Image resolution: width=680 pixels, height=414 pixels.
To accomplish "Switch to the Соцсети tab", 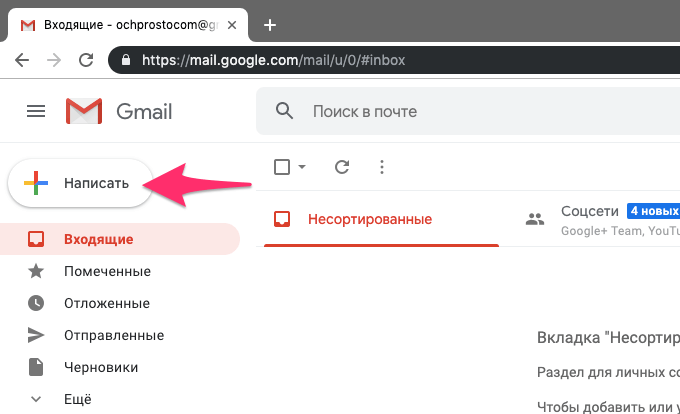I will [598, 219].
